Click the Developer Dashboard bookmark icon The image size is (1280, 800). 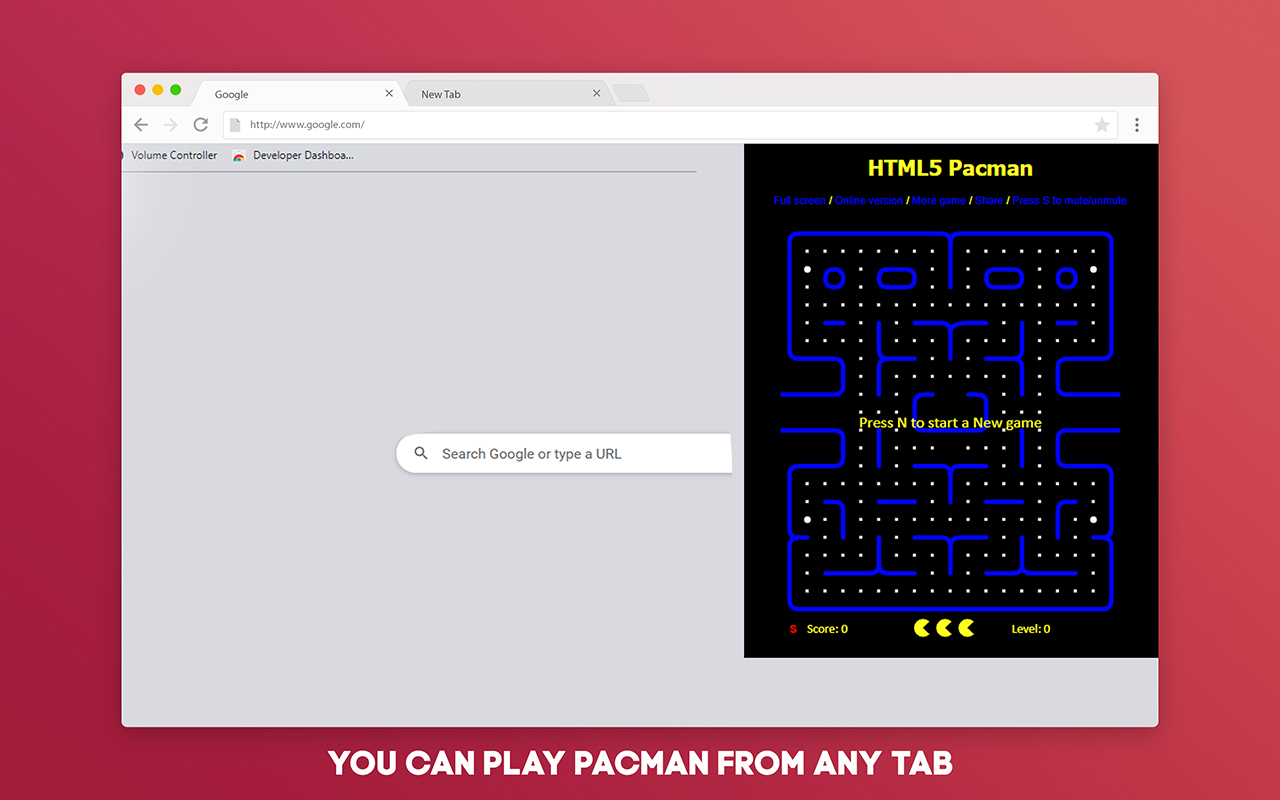[239, 156]
